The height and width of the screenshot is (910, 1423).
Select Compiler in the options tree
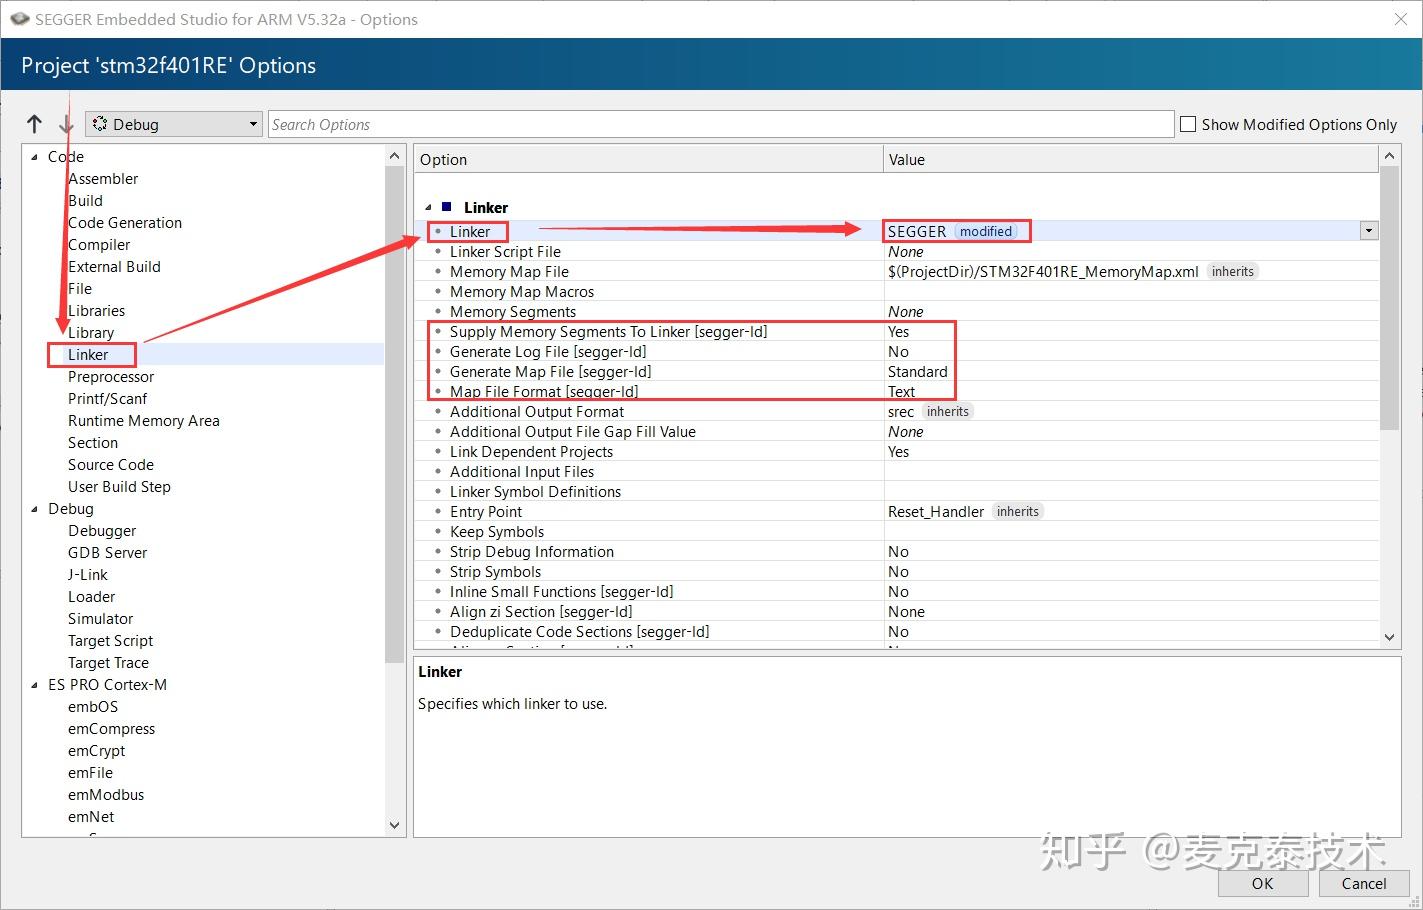[x=98, y=244]
